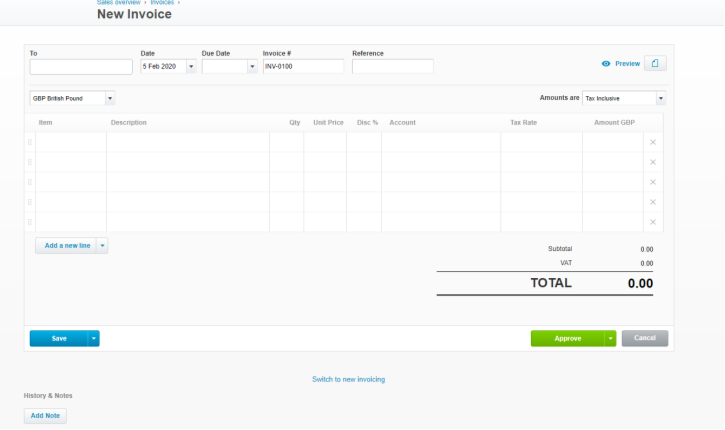This screenshot has height=430, width=725.
Task: Click the TOTAL label
Action: pos(551,283)
